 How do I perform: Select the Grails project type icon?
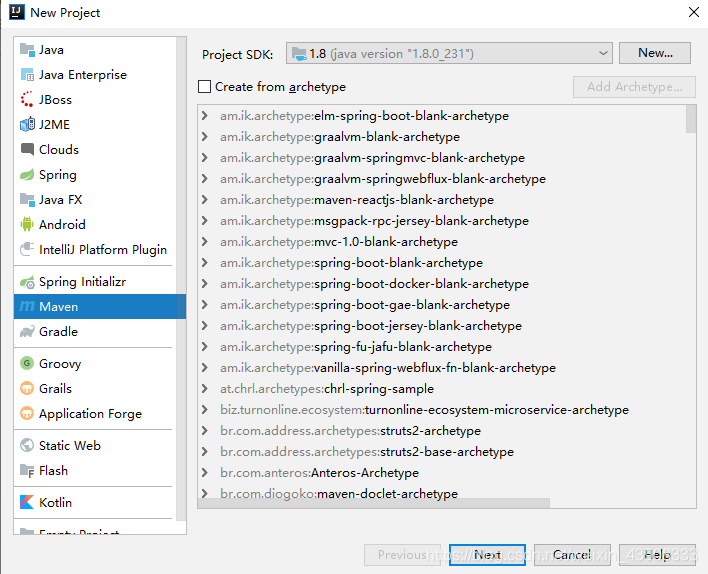click(28, 389)
